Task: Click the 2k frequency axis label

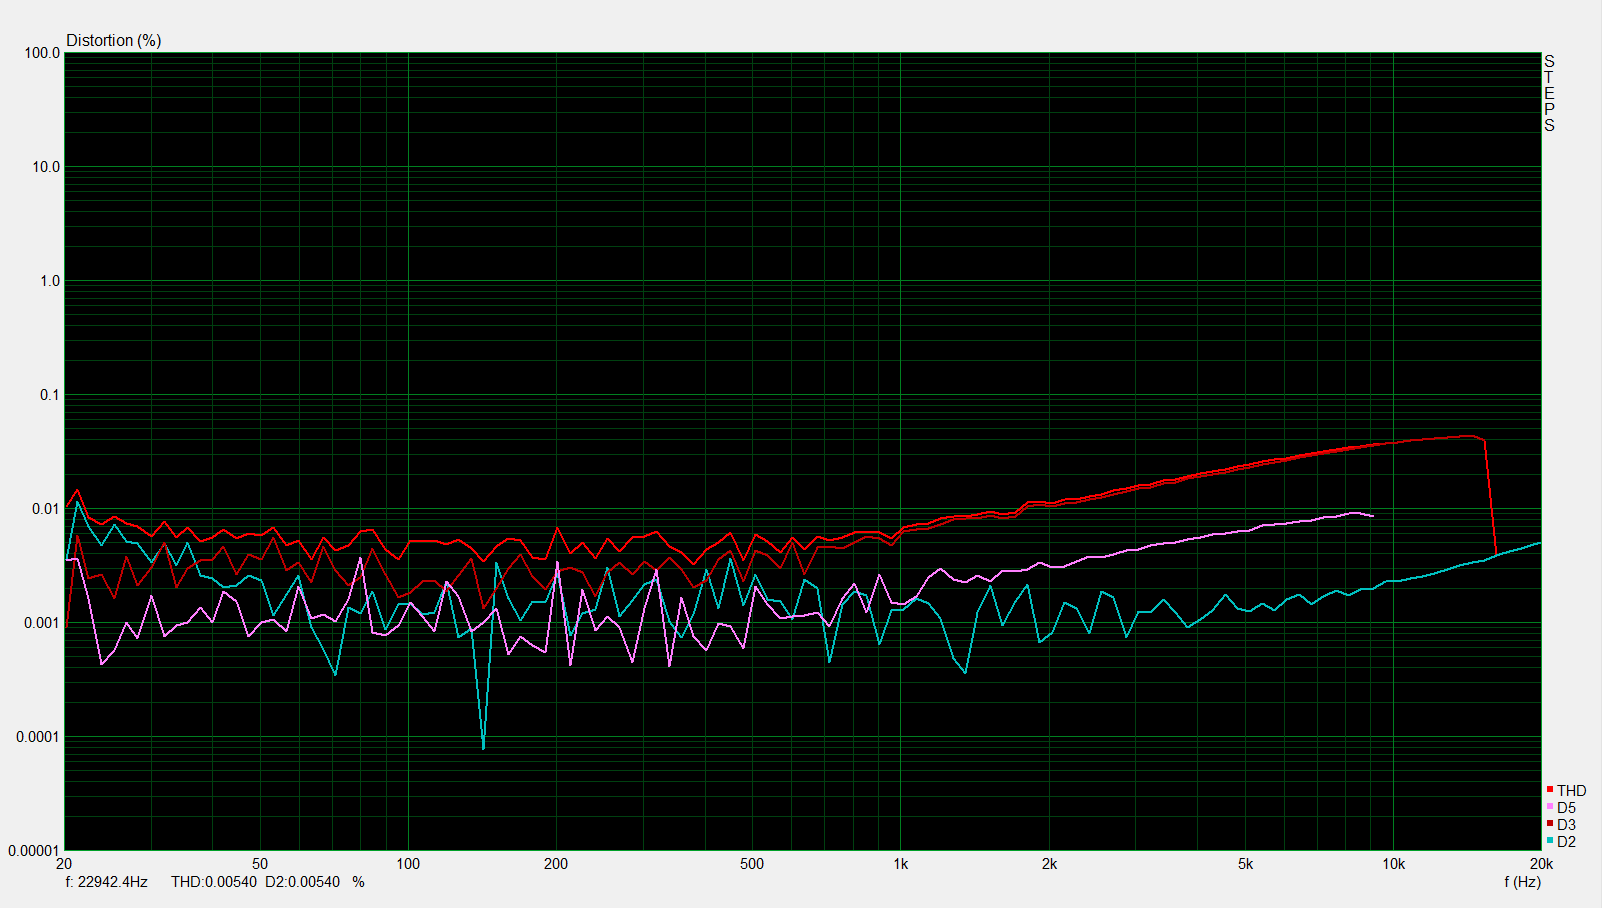Action: point(1049,864)
